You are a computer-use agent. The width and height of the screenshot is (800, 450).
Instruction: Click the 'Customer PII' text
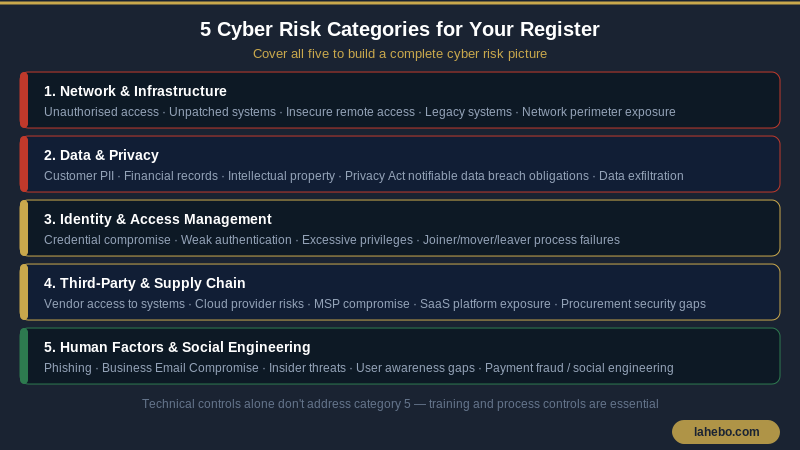point(79,176)
